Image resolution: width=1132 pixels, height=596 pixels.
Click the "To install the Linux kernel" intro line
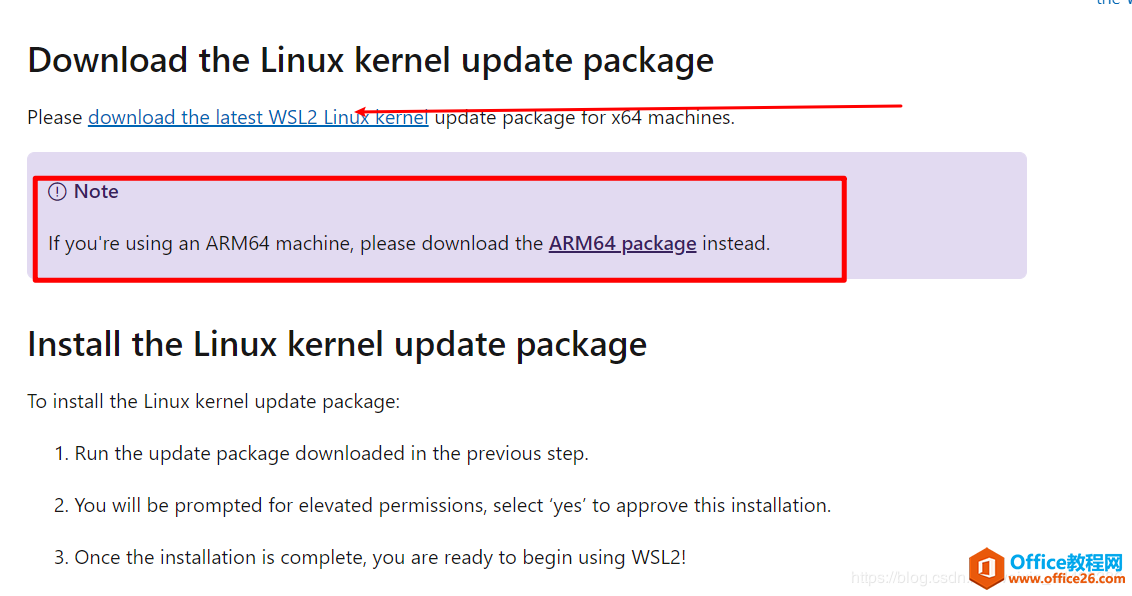(213, 402)
